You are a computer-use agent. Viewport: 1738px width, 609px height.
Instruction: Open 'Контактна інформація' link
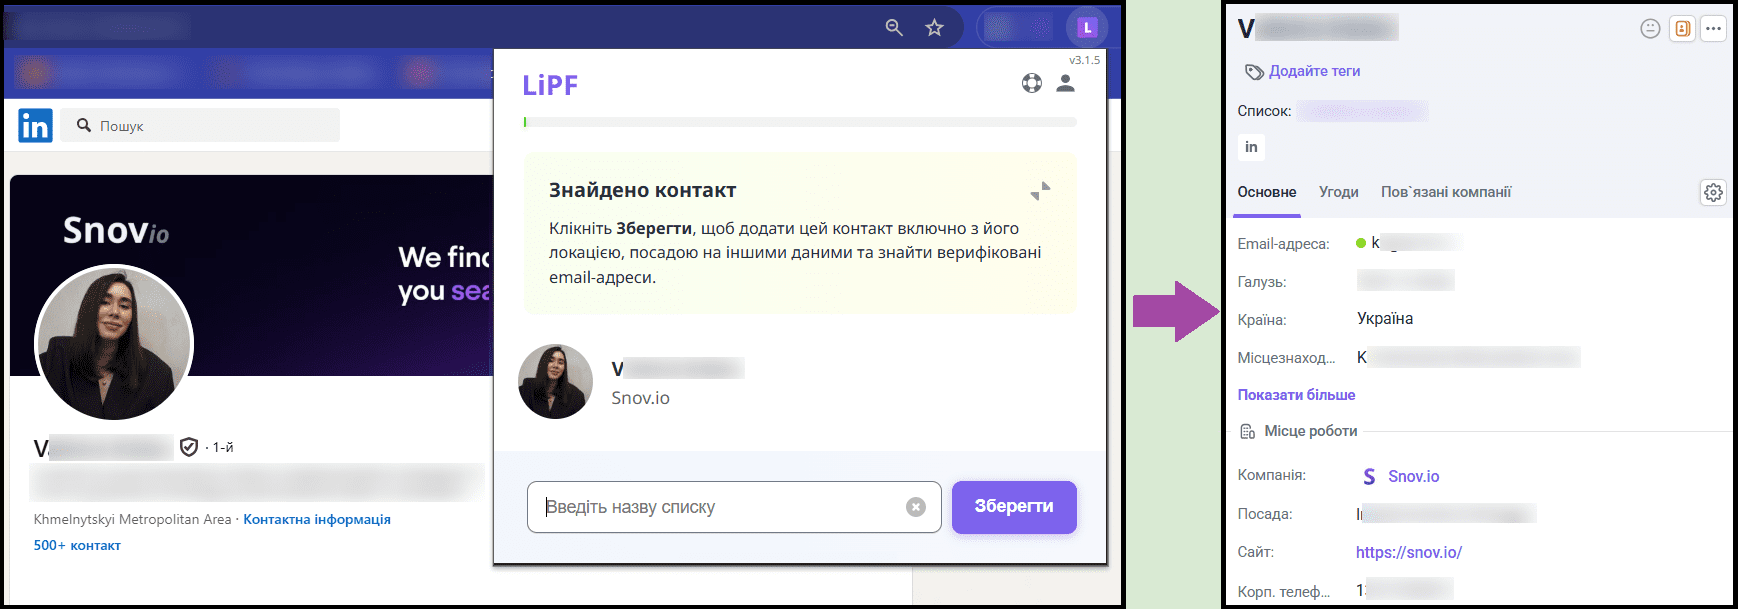click(317, 519)
